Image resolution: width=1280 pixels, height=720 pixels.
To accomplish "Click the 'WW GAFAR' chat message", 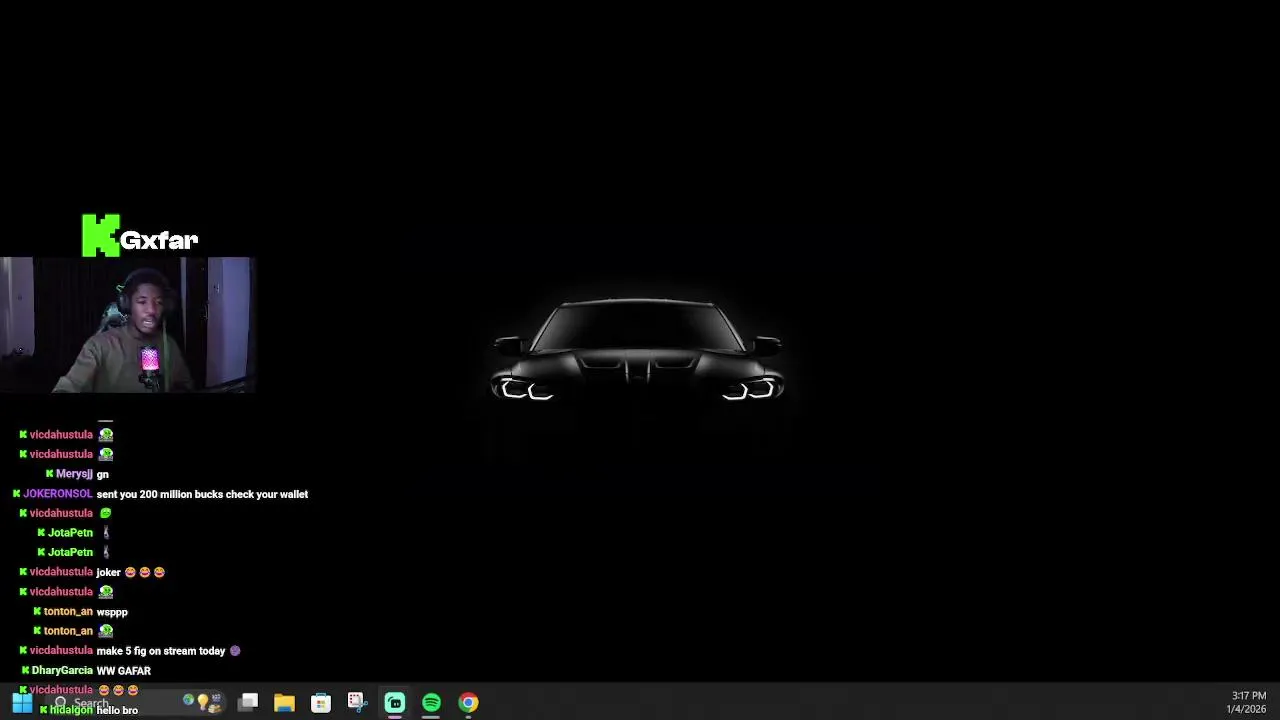I will pyautogui.click(x=123, y=671).
